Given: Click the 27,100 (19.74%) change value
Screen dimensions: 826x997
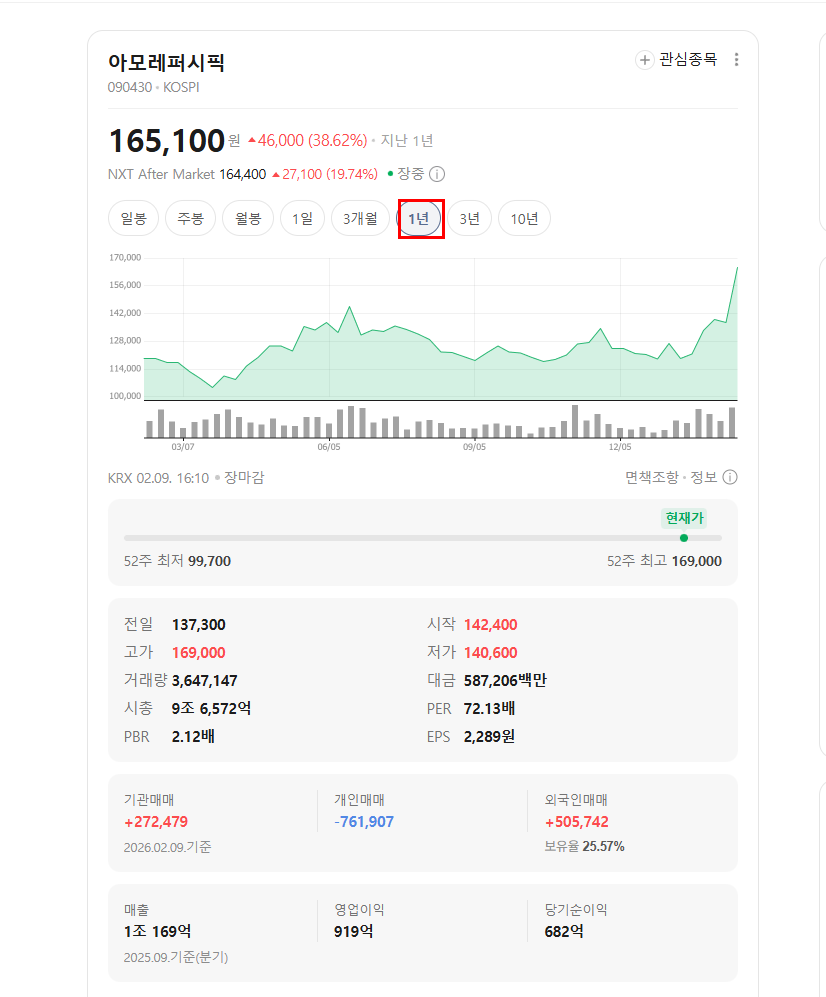Looking at the screenshot, I should [325, 174].
